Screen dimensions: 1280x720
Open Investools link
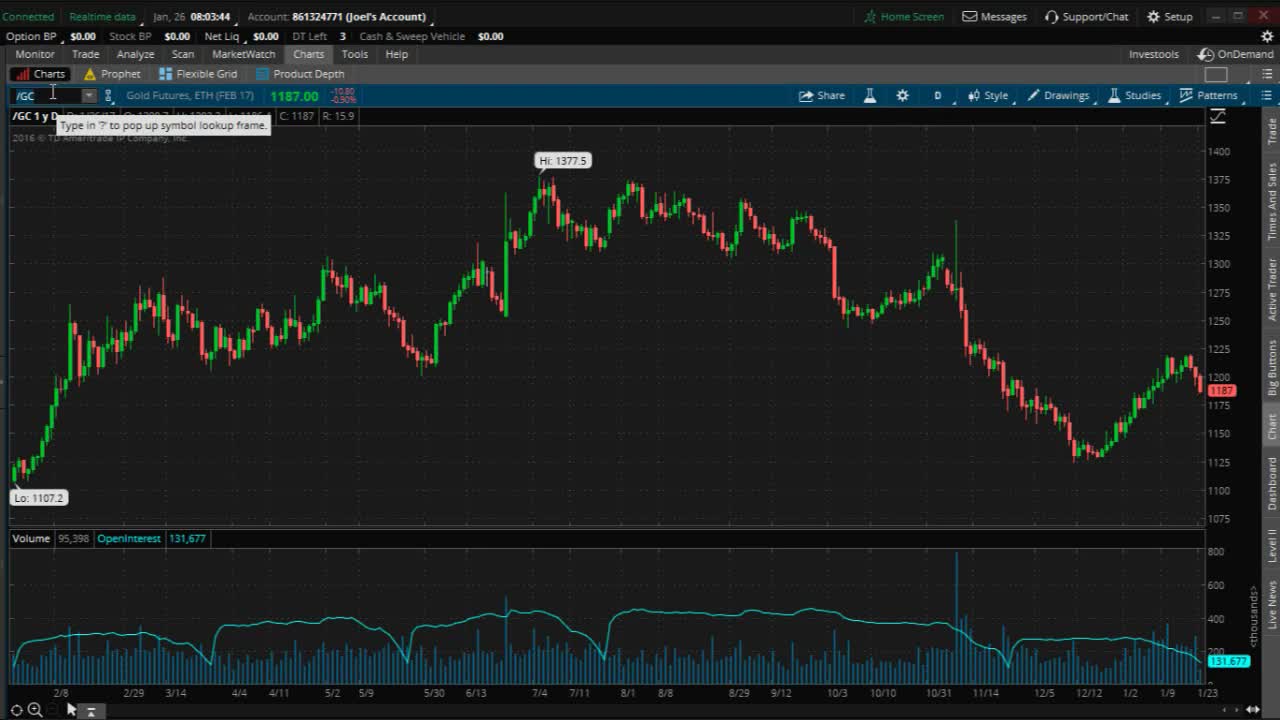[1154, 54]
